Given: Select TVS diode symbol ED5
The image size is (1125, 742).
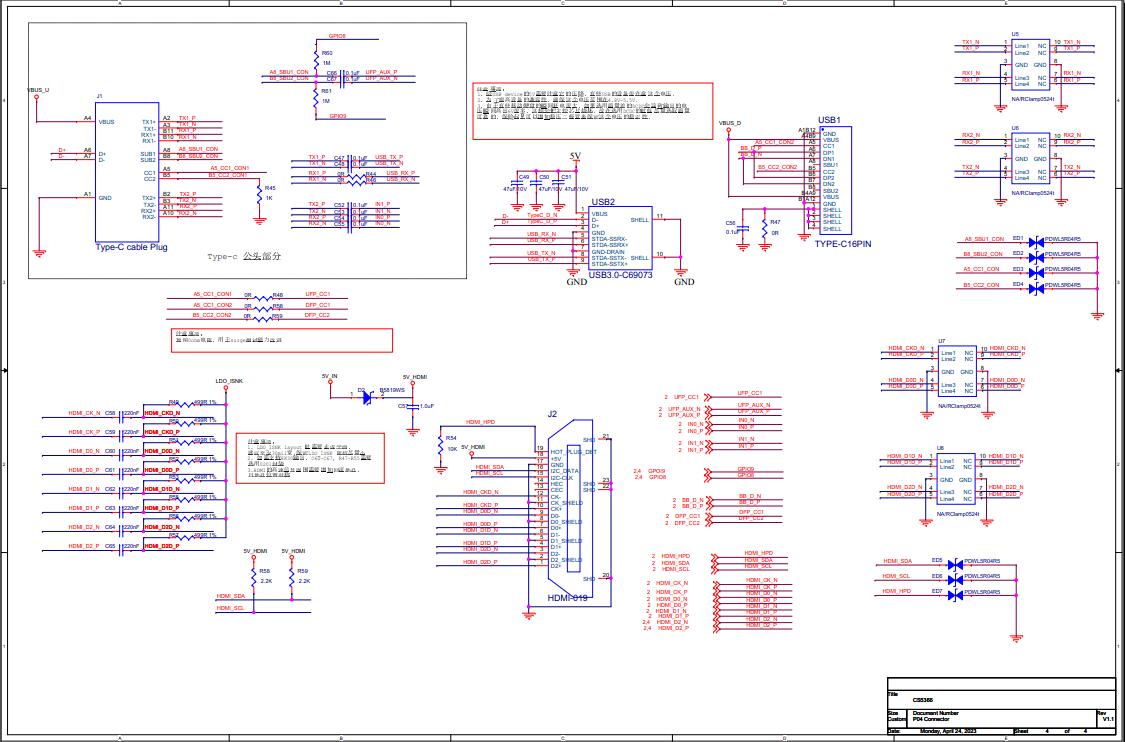Looking at the screenshot, I should coord(955,565).
